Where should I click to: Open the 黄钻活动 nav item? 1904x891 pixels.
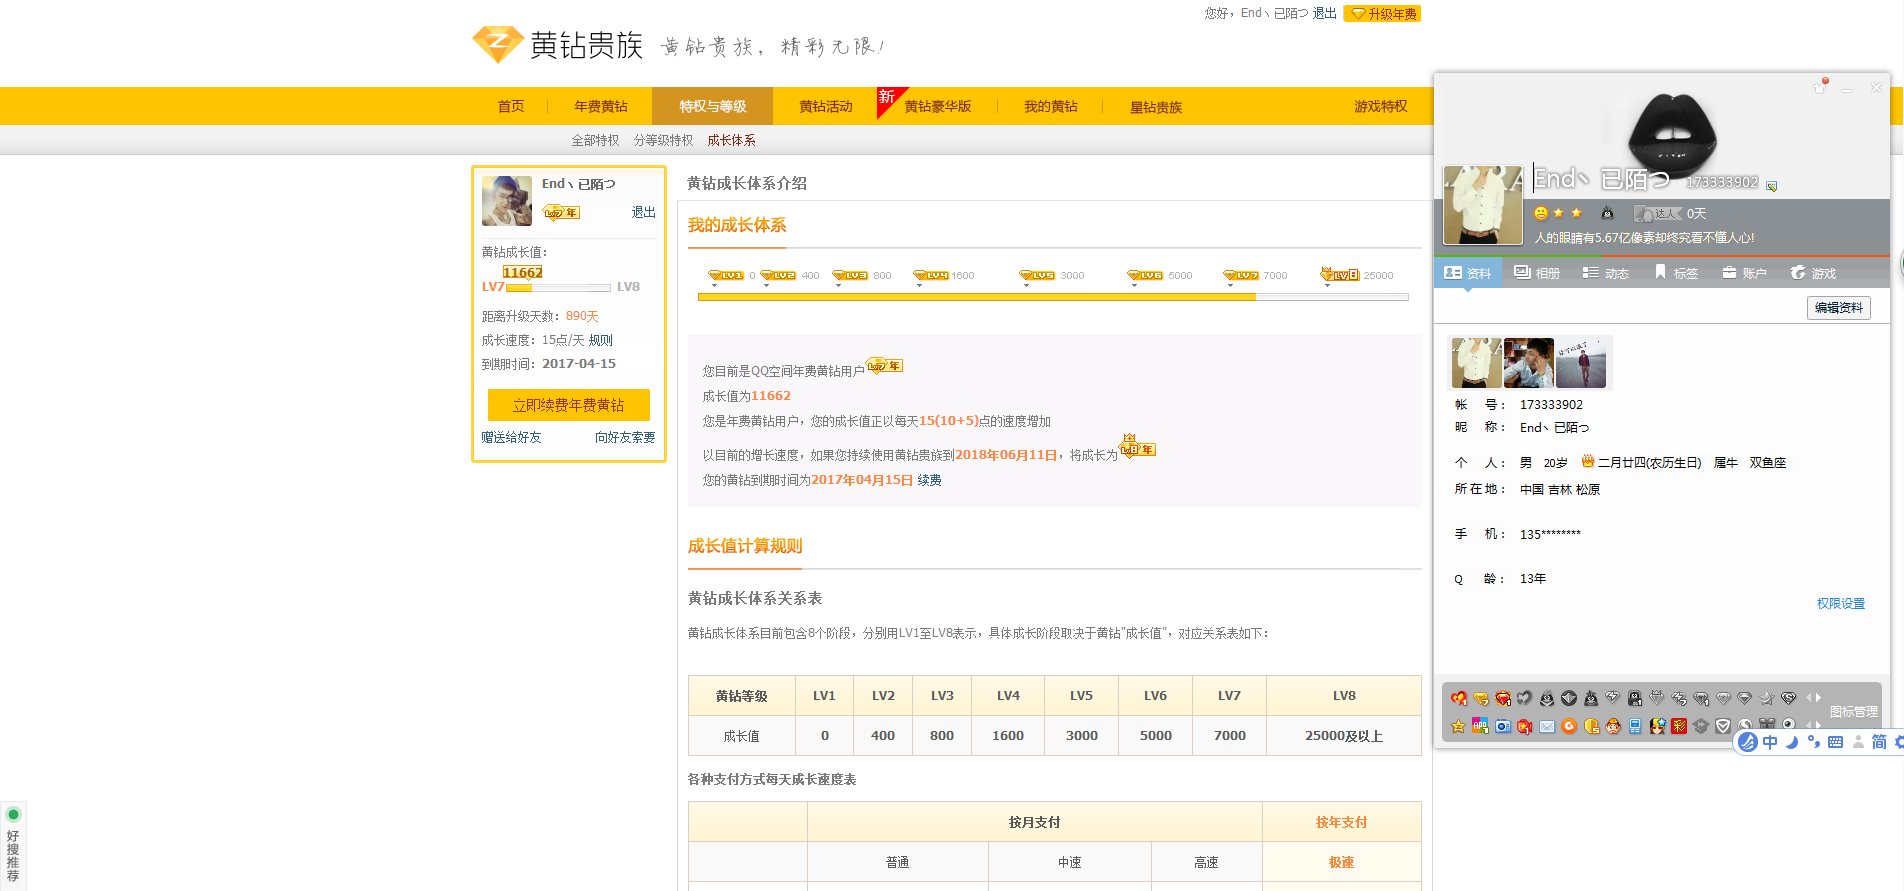click(x=826, y=106)
